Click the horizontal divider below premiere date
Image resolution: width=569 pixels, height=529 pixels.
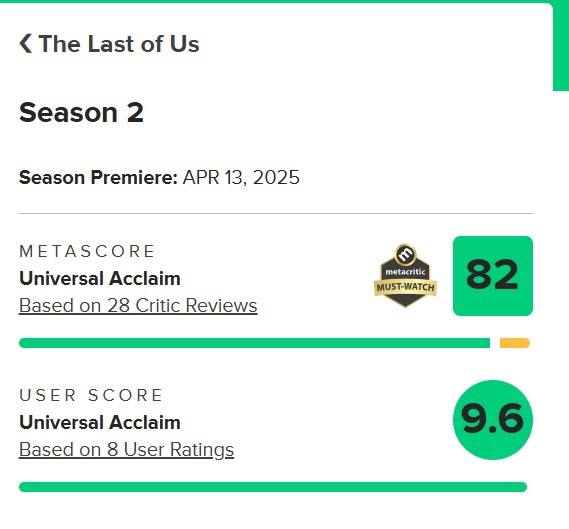click(x=276, y=213)
